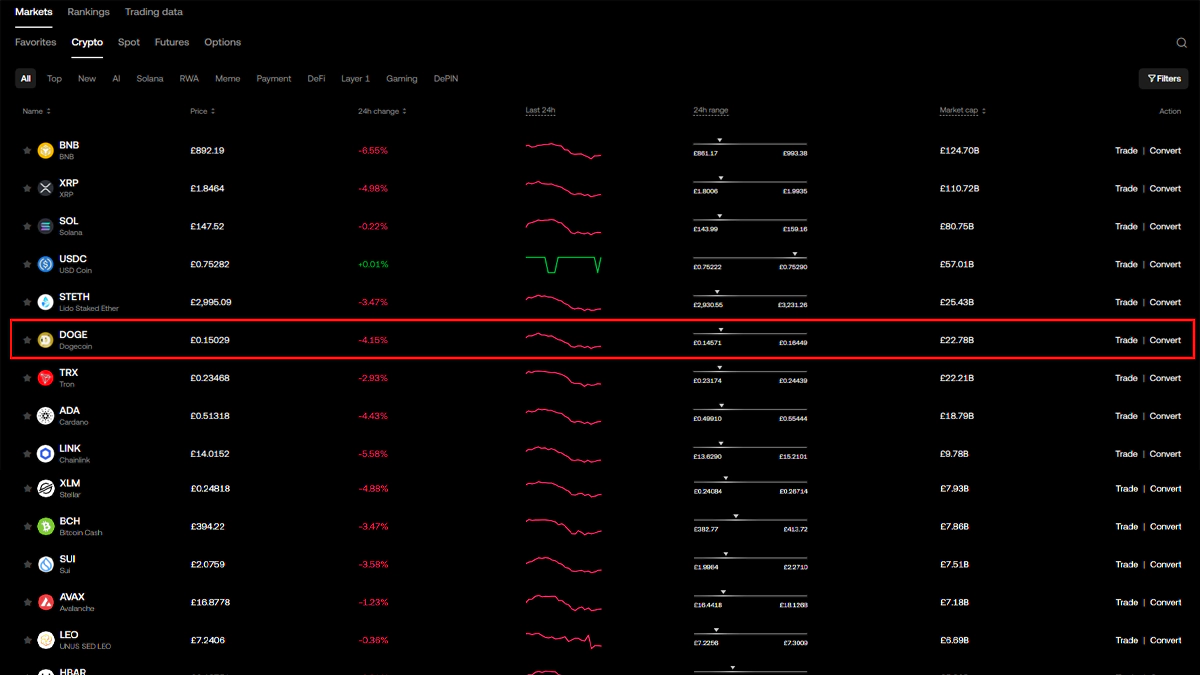1200x675 pixels.
Task: Sort the list by Price column
Action: click(202, 111)
